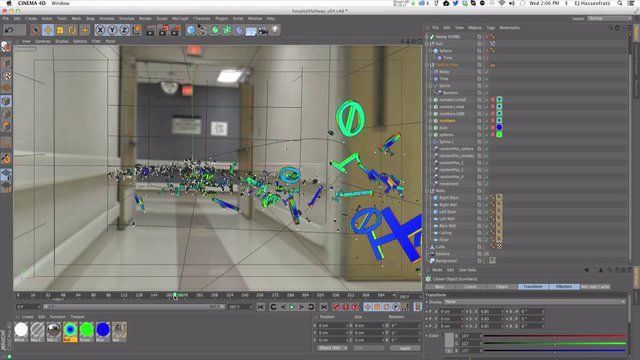Viewport: 640px width, 360px height.
Task: Click the Record Active Objects red button
Action: (336, 307)
